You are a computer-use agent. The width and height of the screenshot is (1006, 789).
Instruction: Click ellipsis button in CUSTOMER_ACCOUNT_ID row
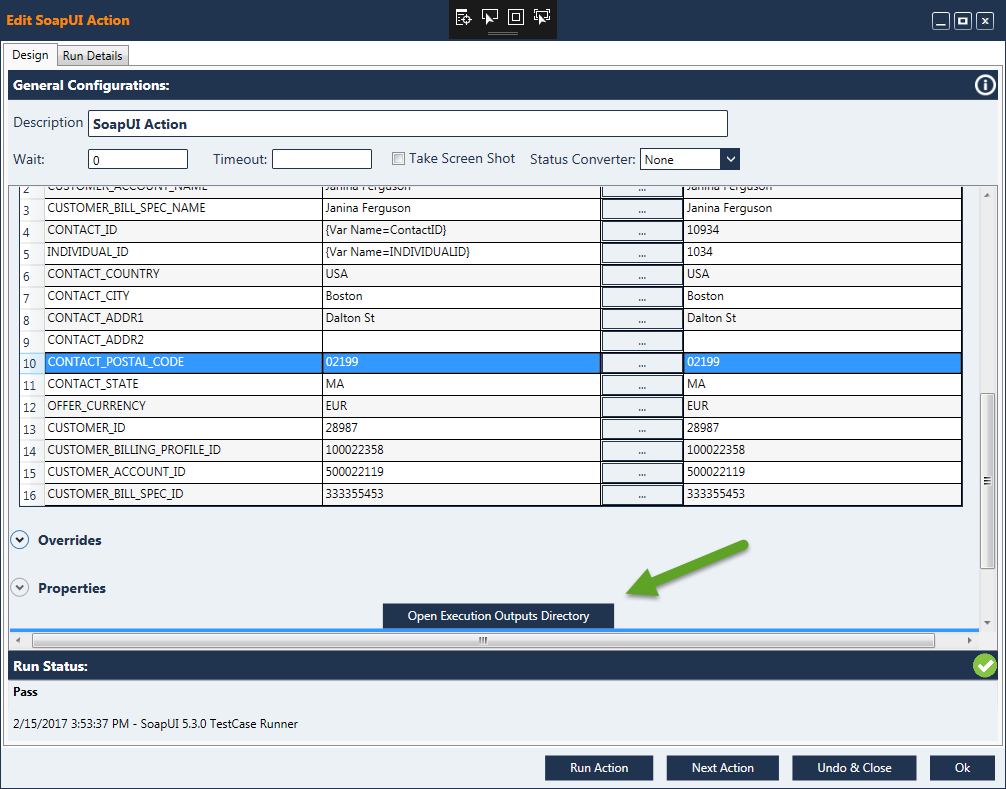642,473
